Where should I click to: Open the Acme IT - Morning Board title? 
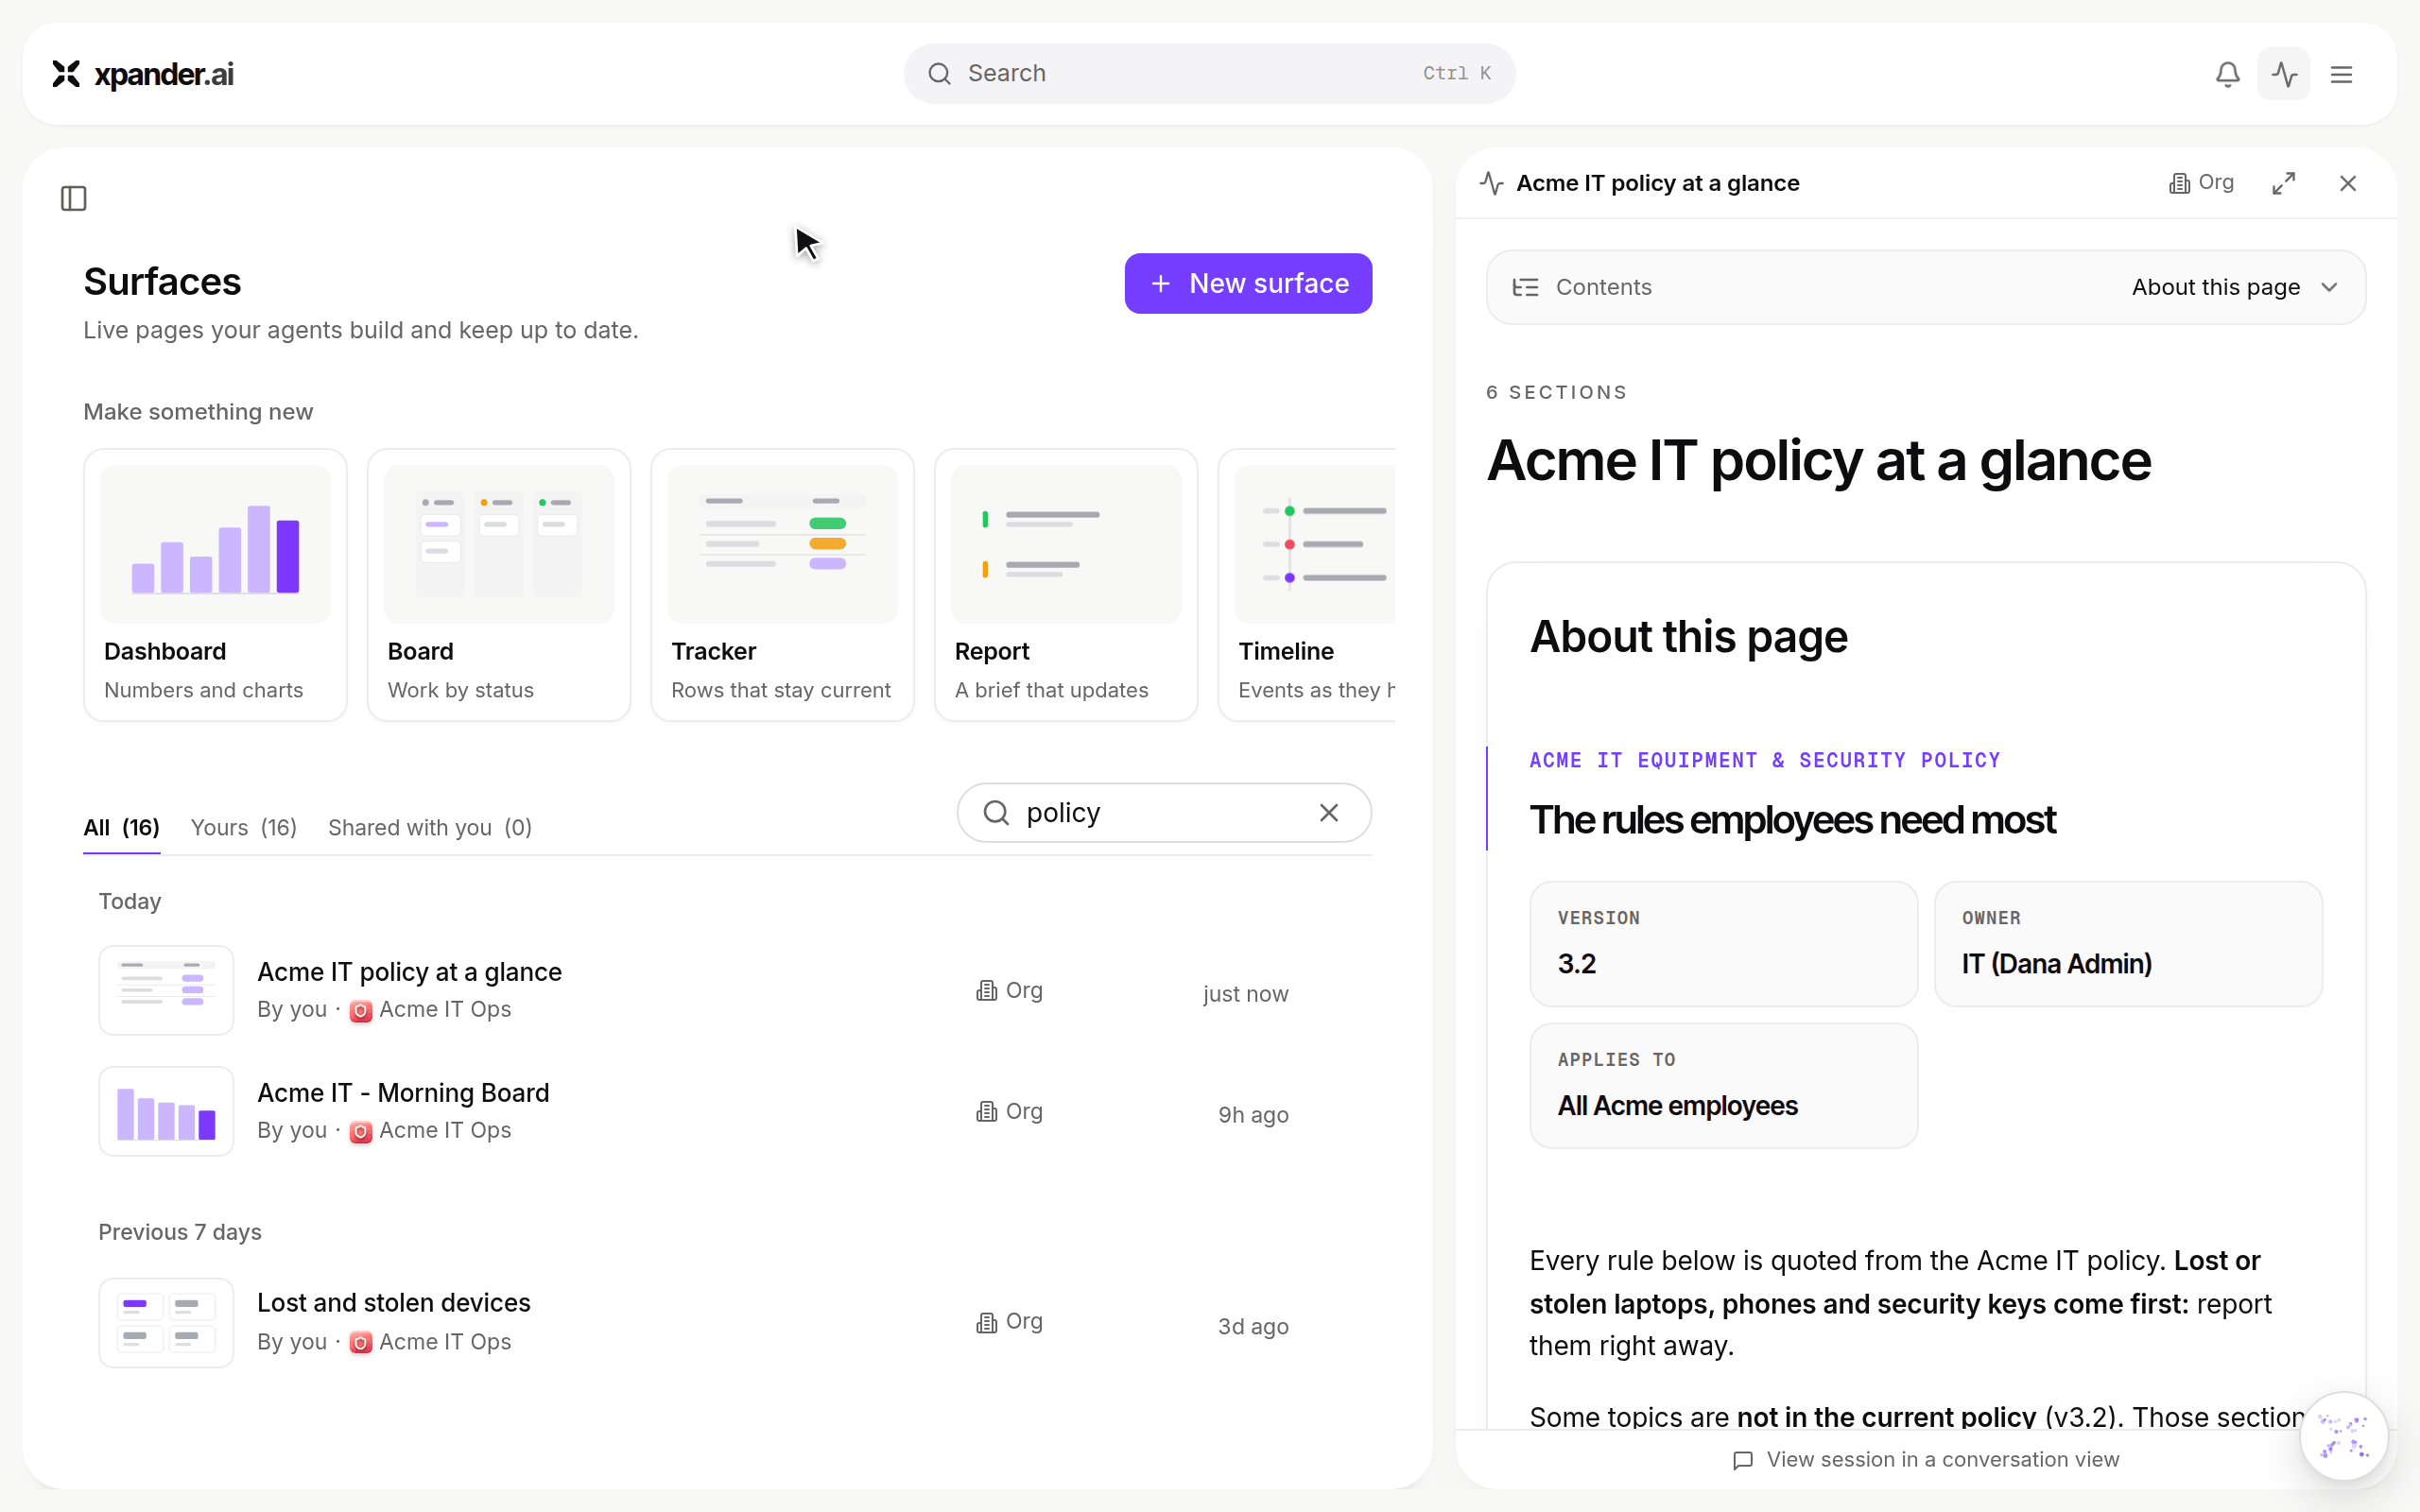(403, 1093)
